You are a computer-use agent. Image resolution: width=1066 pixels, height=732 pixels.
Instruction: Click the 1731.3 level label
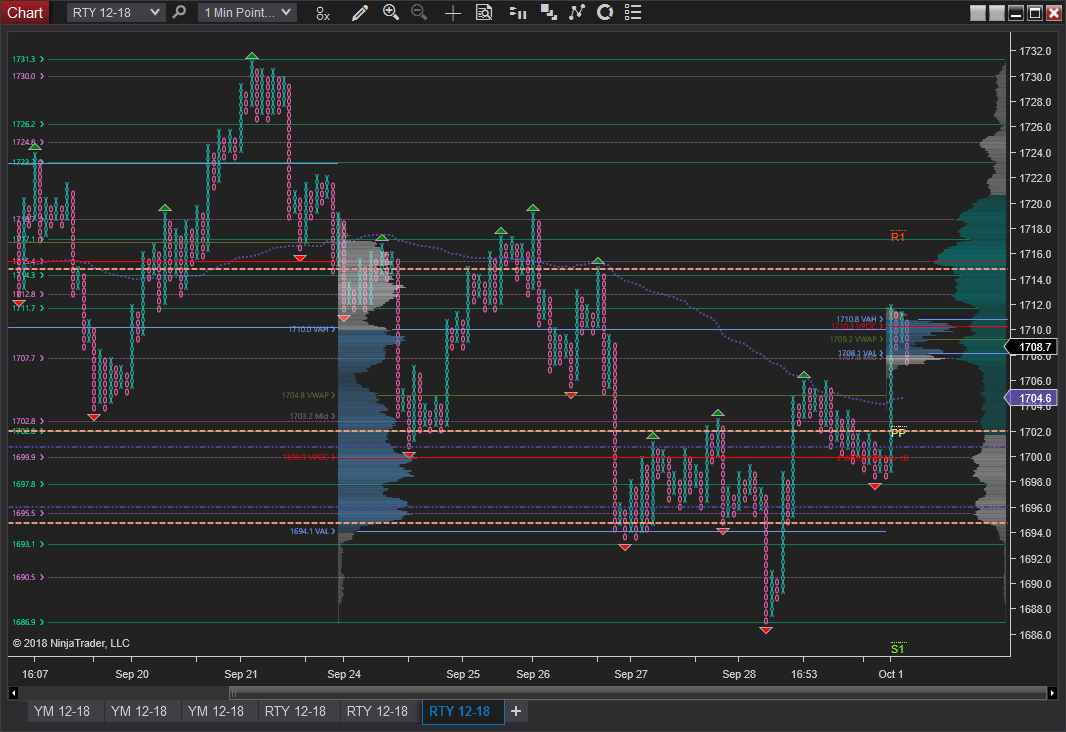28,59
